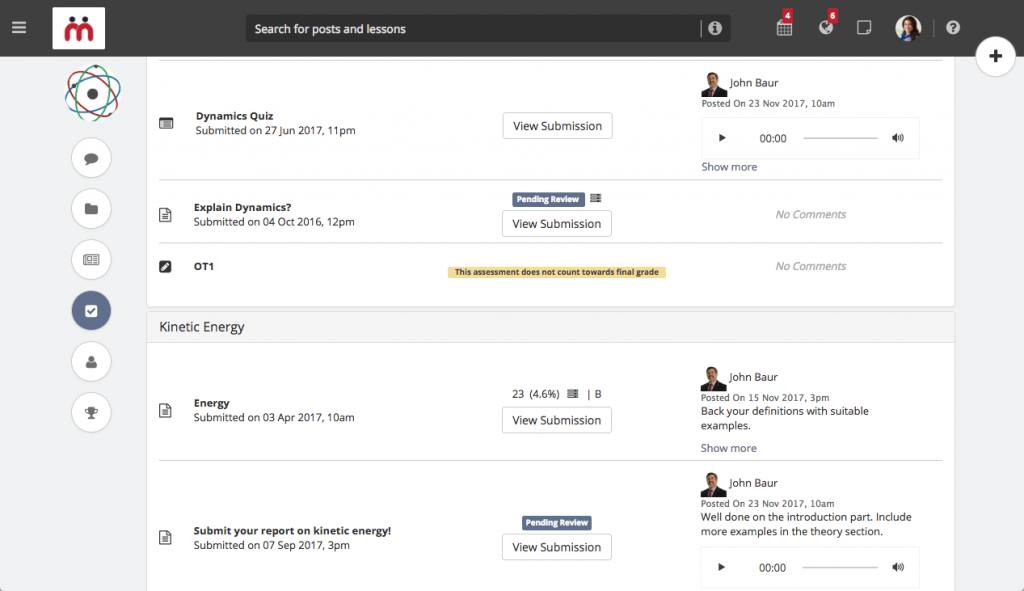1024x591 pixels.
Task: View submission for Explain Dynamics?
Action: 556,223
